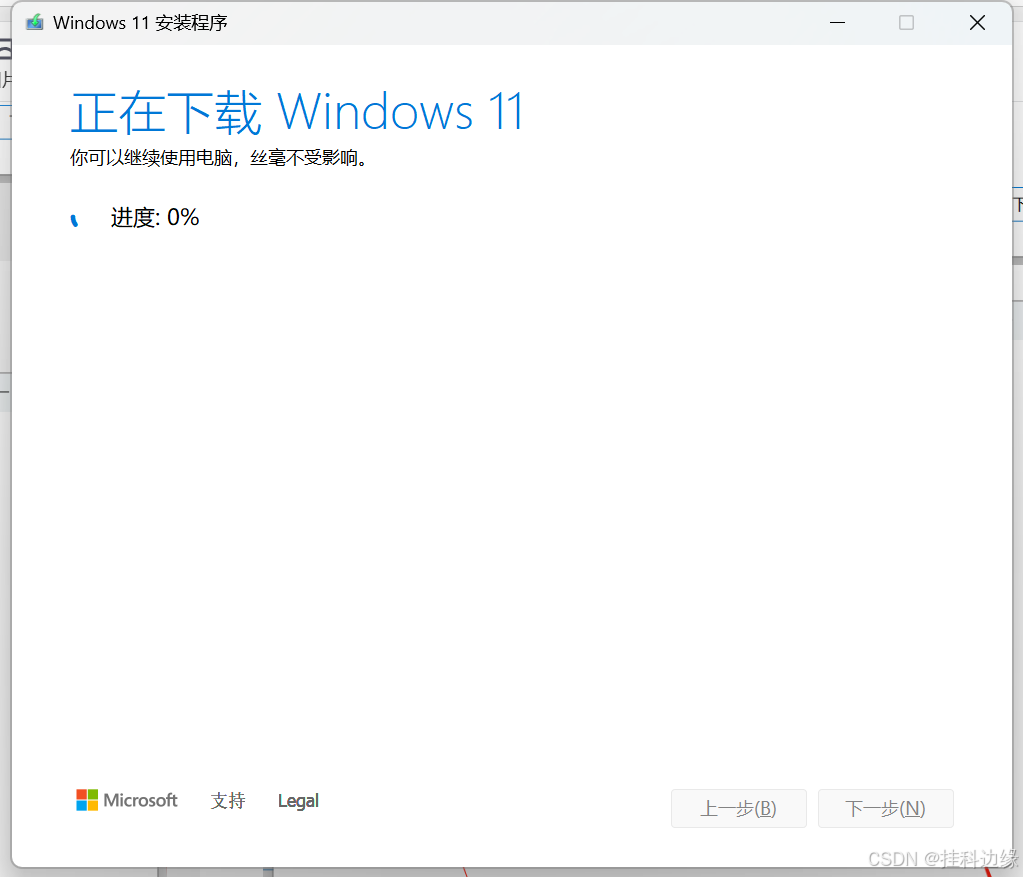The width and height of the screenshot is (1023, 877).
Task: Click the Windows 11 安装程序 title text
Action: 140,23
